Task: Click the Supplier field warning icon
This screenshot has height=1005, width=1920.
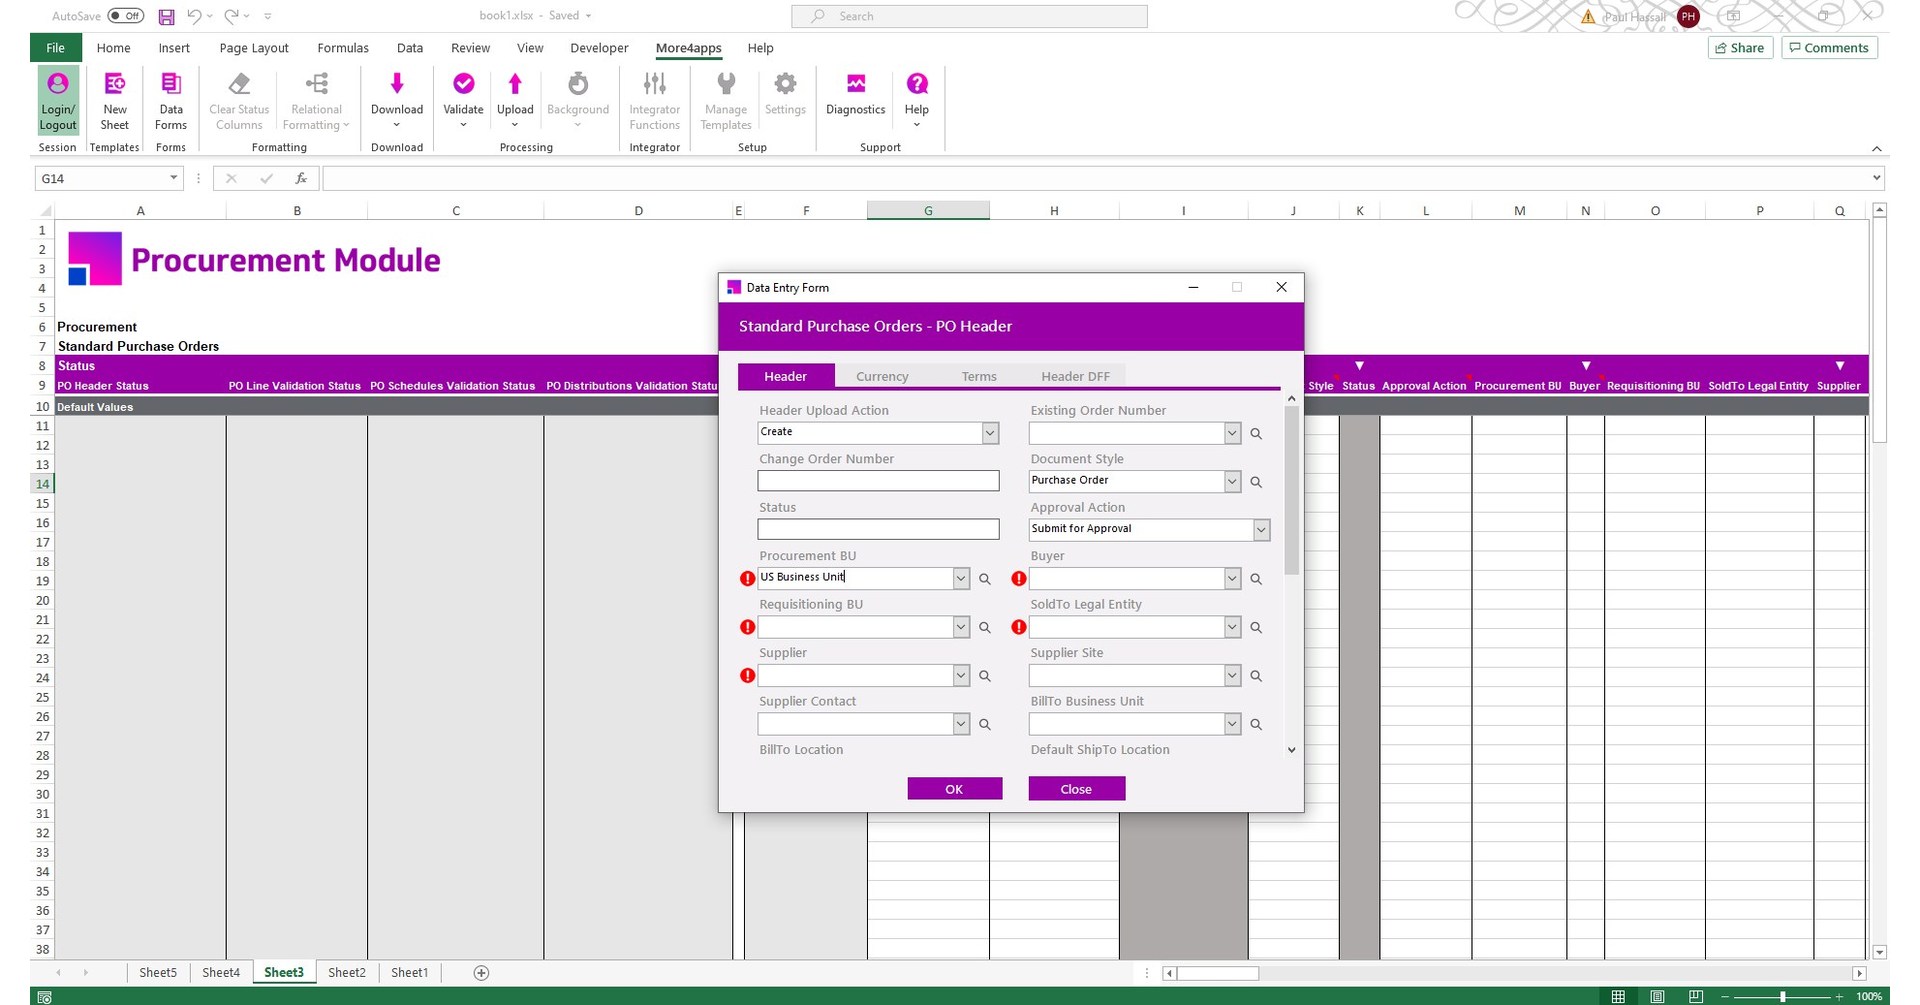Action: [x=746, y=675]
